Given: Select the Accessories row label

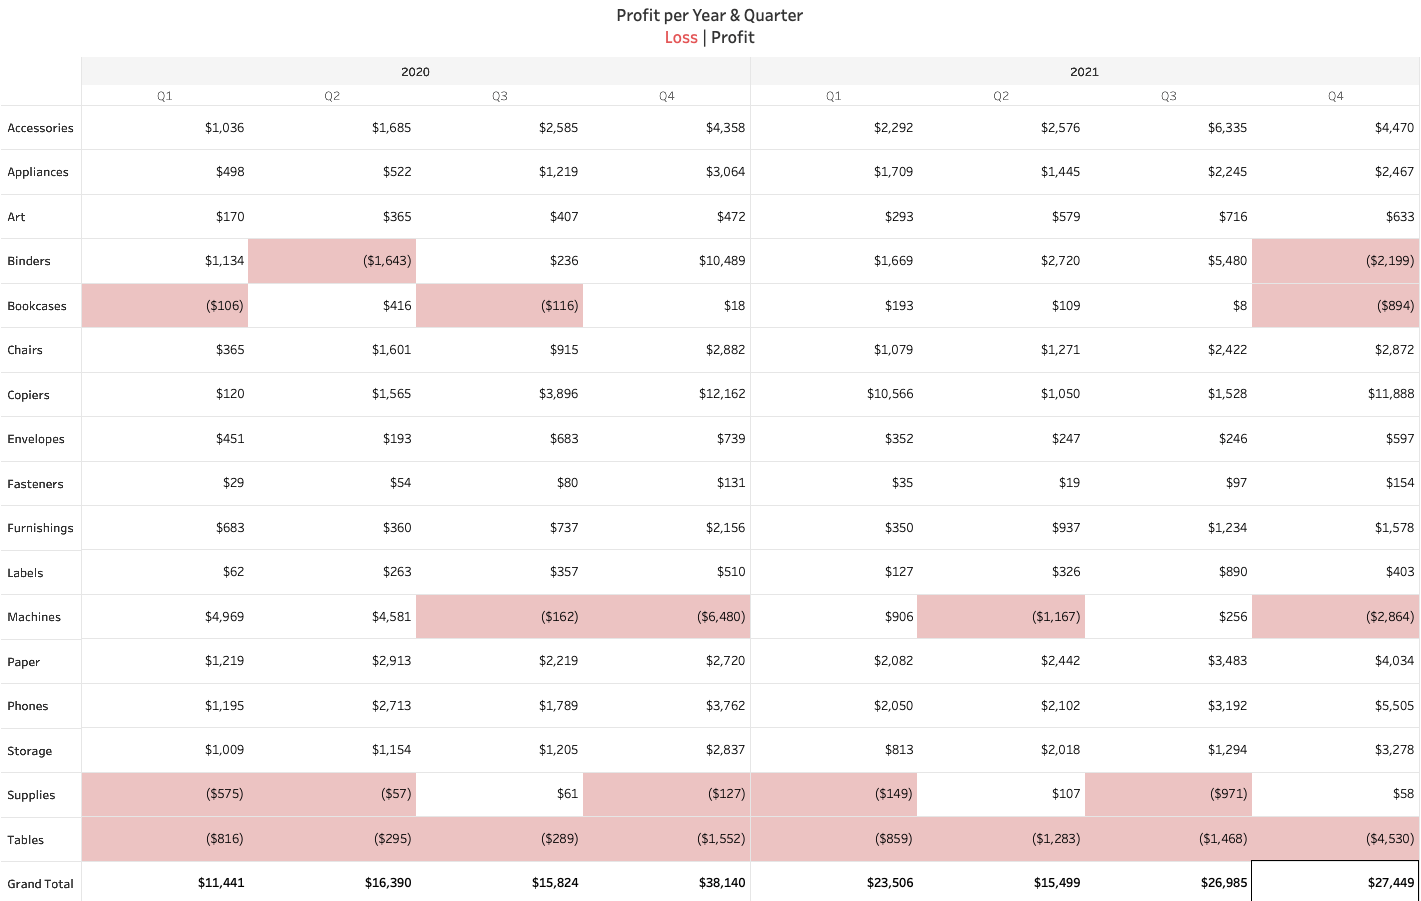Looking at the screenshot, I should (40, 128).
